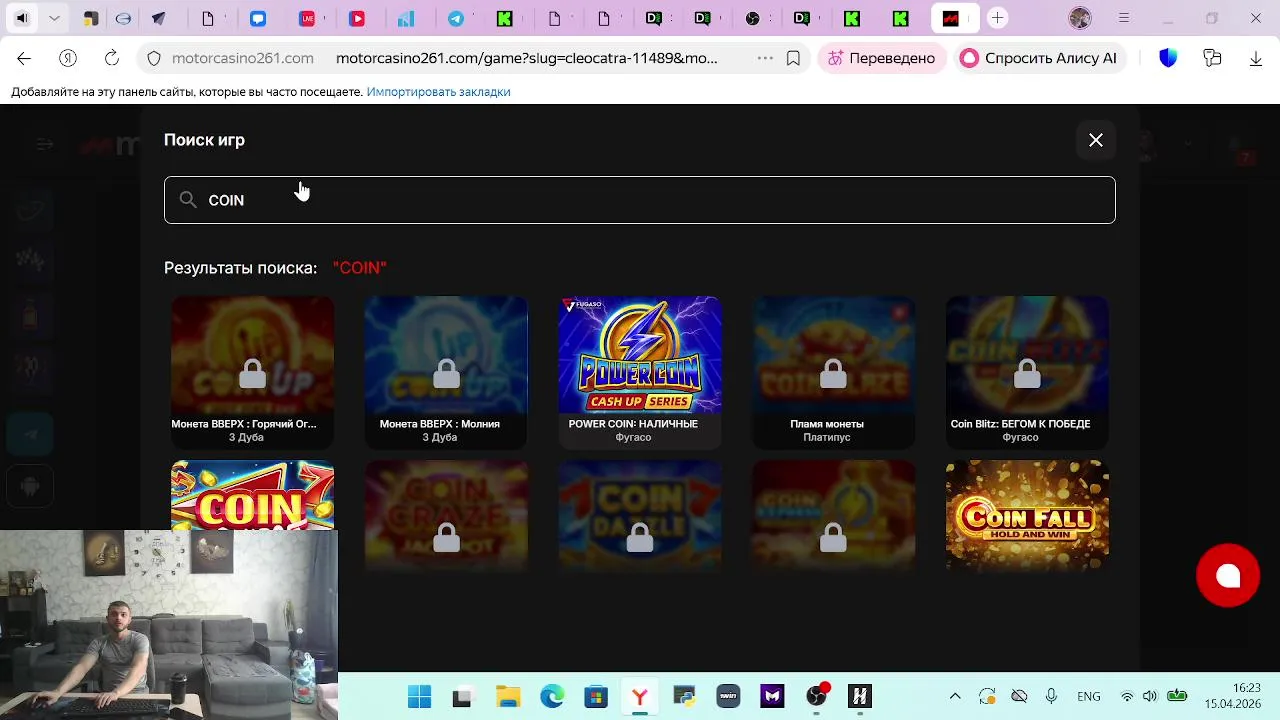
Task: Open Yandex home button in toolbar
Action: [68, 58]
